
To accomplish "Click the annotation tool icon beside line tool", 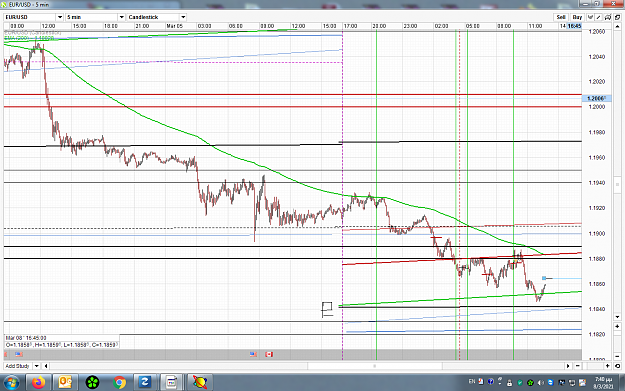I will point(607,17).
